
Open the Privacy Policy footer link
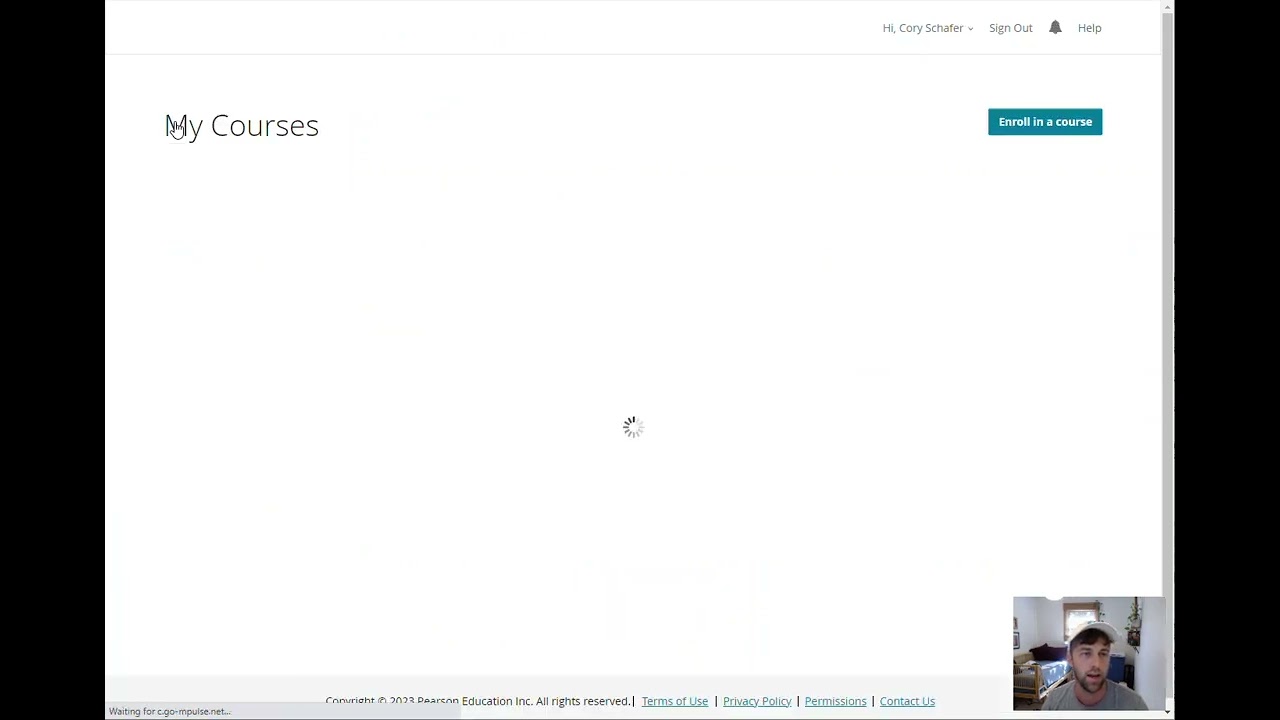756,701
